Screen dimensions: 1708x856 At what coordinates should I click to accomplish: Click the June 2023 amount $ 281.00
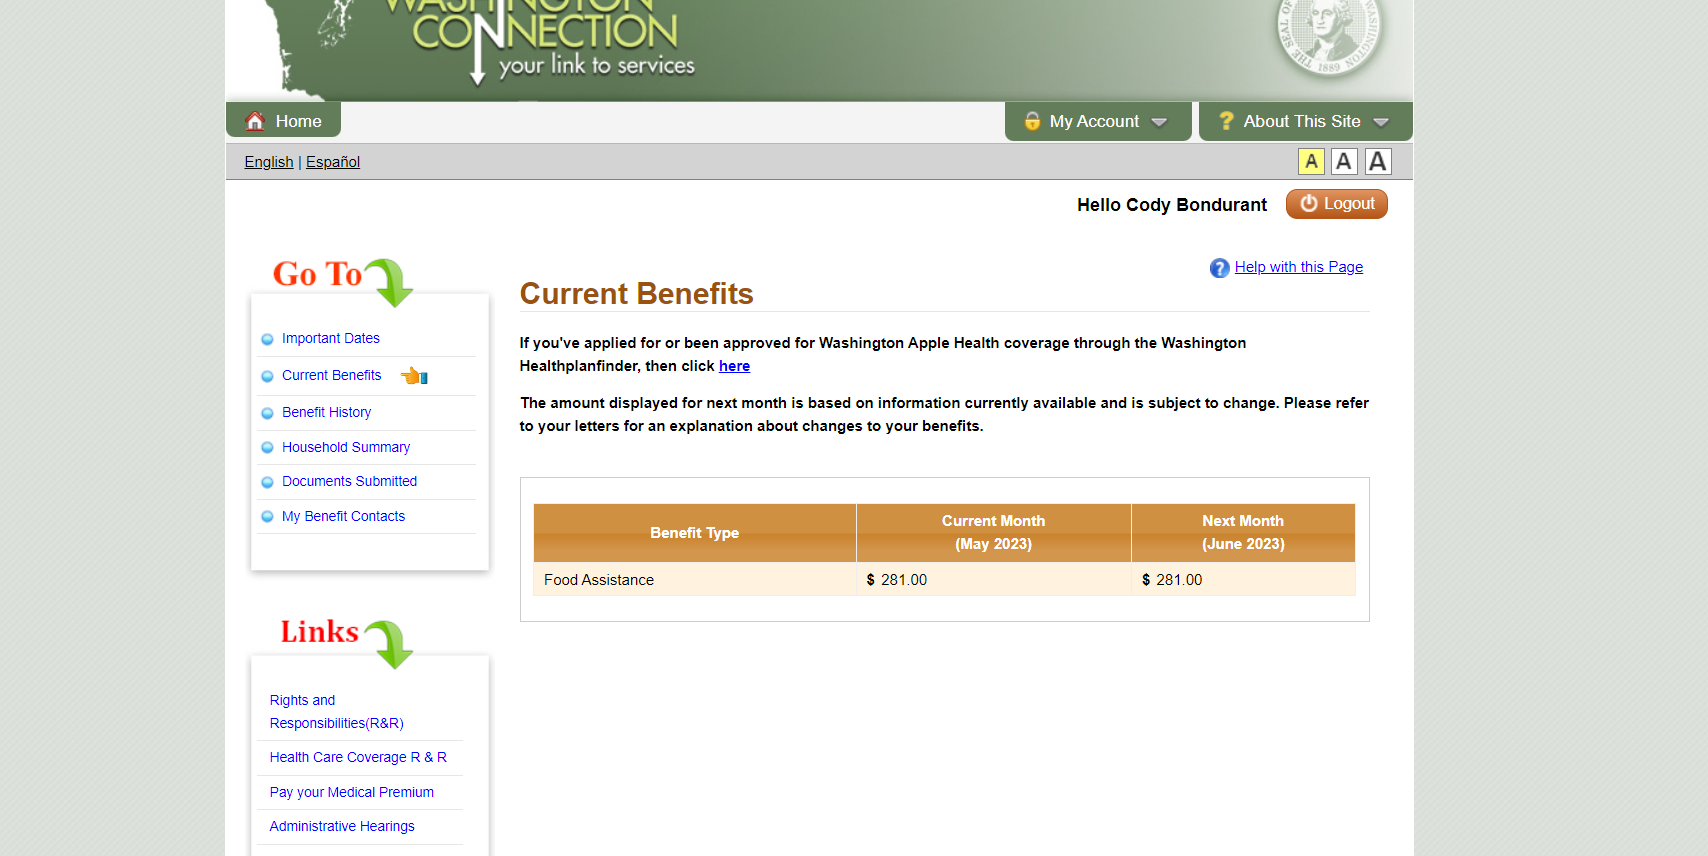point(1172,580)
